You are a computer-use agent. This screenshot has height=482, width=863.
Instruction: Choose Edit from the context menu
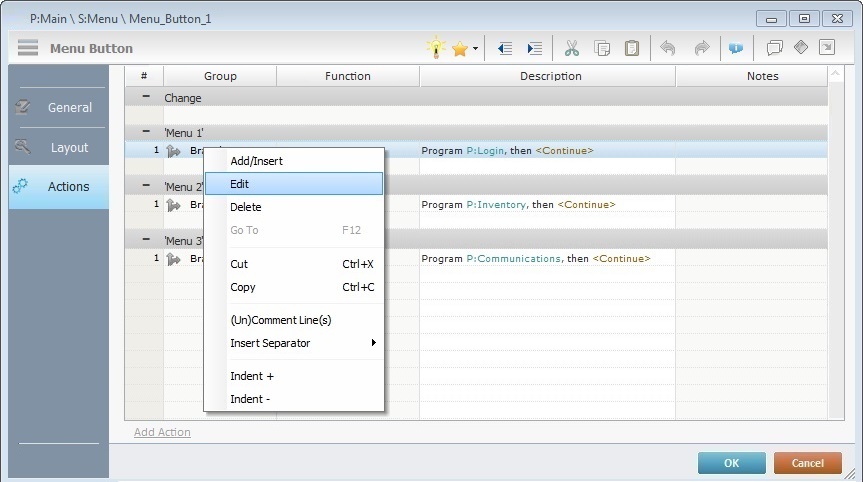(240, 184)
